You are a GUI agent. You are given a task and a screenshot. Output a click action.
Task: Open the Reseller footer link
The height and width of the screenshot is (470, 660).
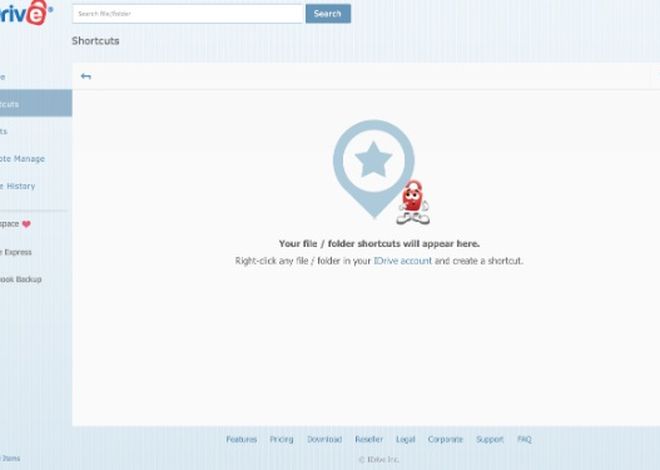(x=369, y=439)
